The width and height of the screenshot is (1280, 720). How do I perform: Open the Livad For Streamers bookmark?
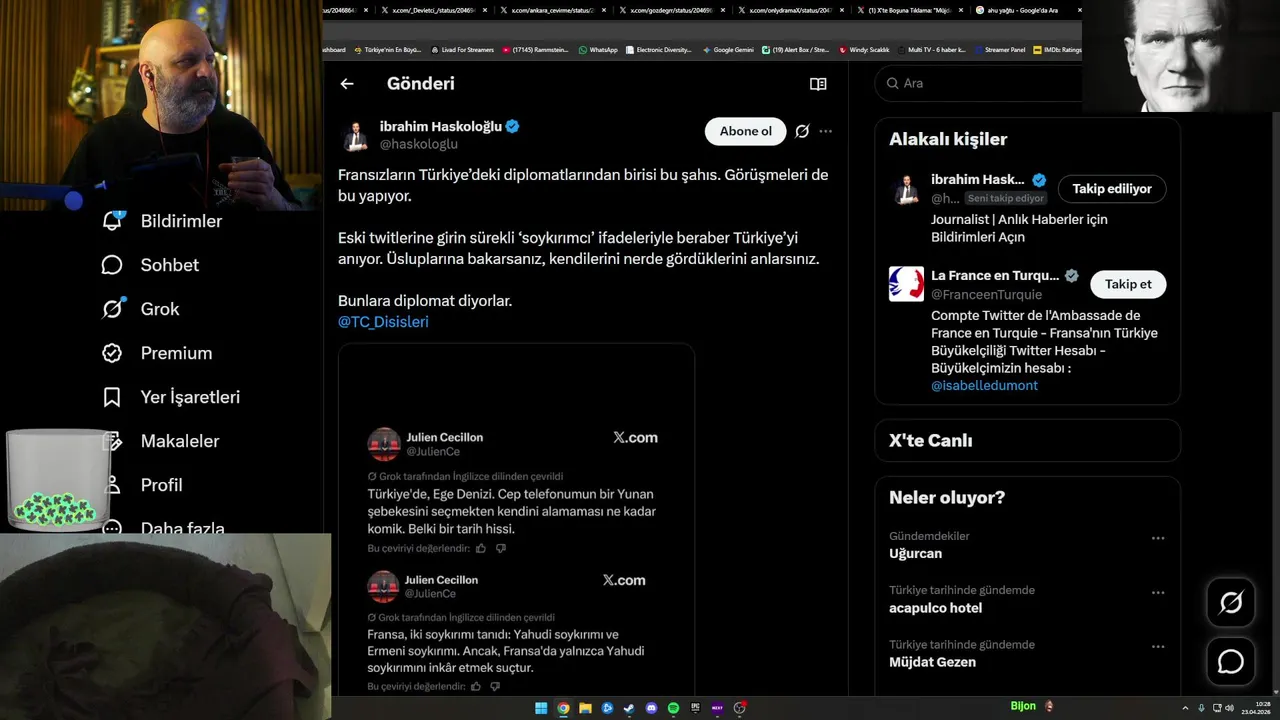[x=462, y=49]
